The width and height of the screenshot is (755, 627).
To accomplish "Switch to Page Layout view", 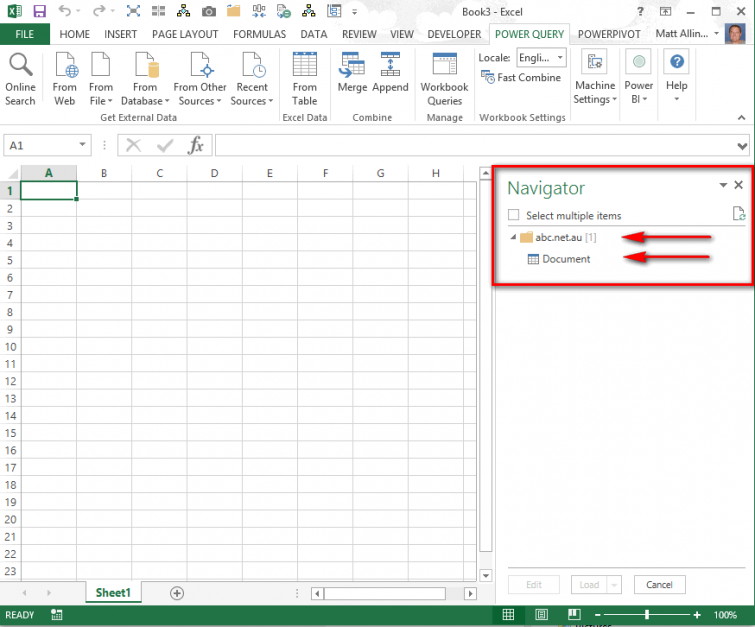I will point(541,614).
